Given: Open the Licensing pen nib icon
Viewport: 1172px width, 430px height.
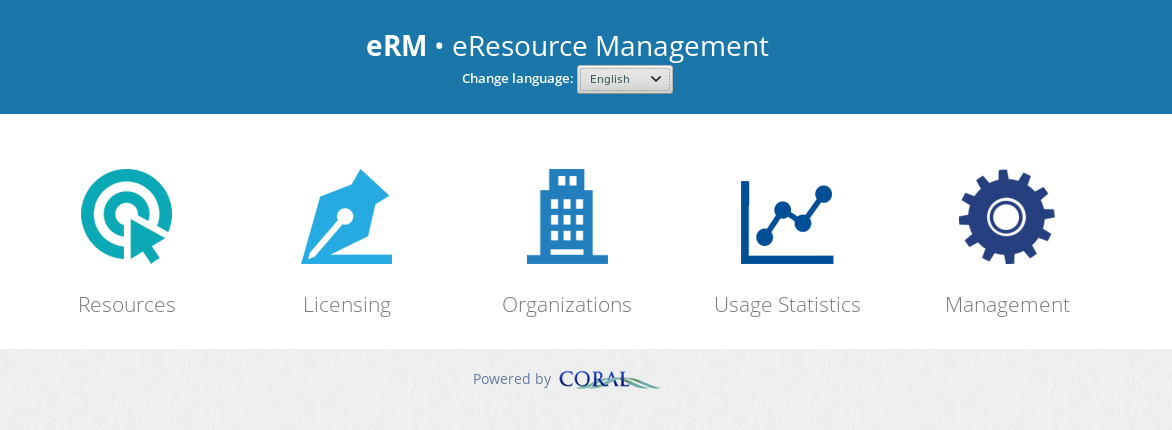Looking at the screenshot, I should pos(346,216).
